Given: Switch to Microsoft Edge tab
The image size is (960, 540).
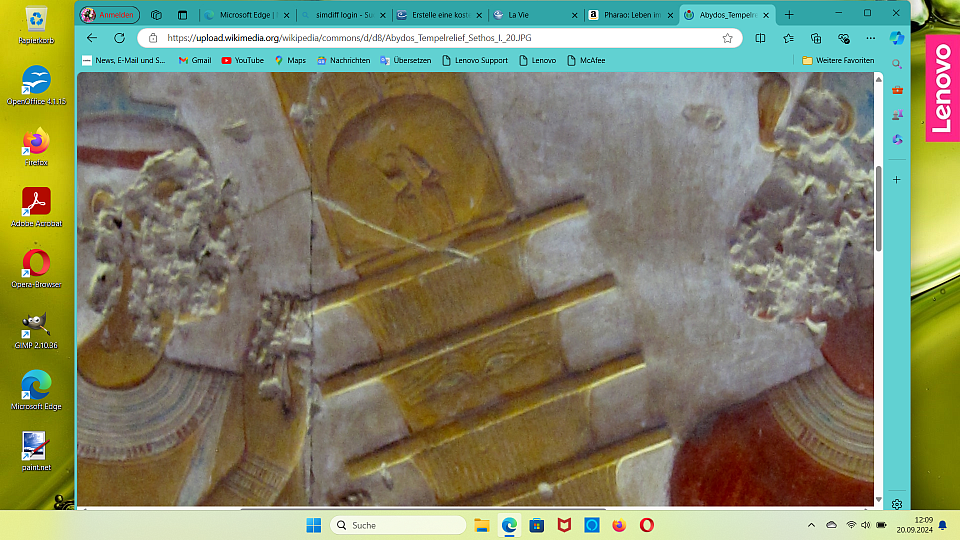Looking at the screenshot, I should (x=246, y=15).
